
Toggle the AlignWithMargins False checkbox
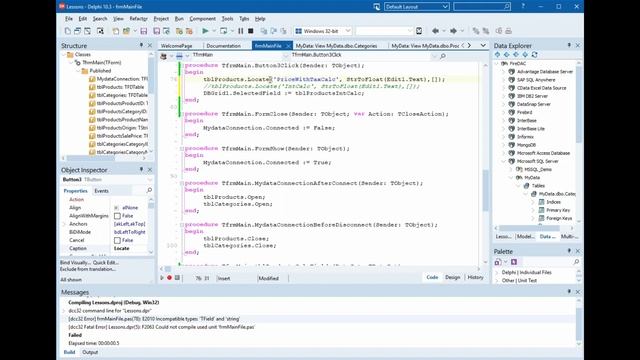point(118,216)
